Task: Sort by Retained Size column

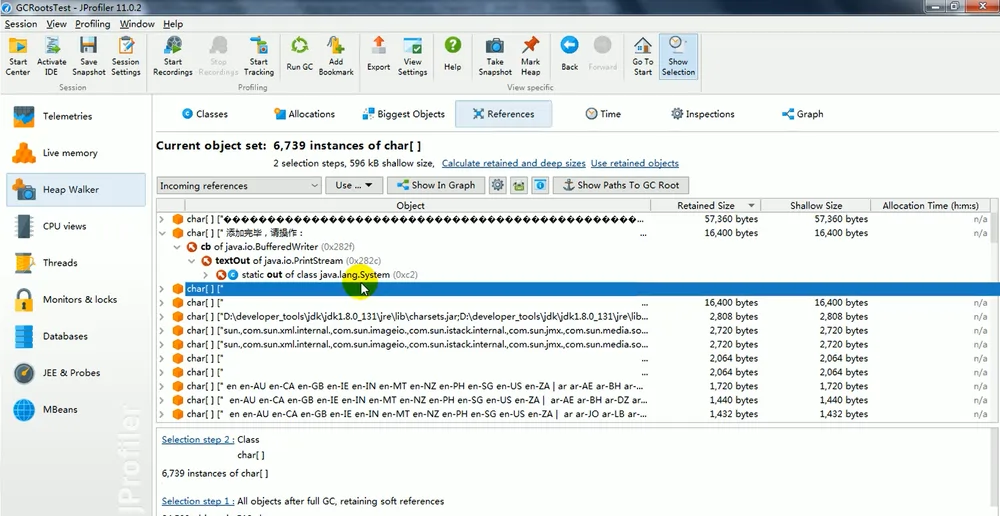Action: pos(705,205)
